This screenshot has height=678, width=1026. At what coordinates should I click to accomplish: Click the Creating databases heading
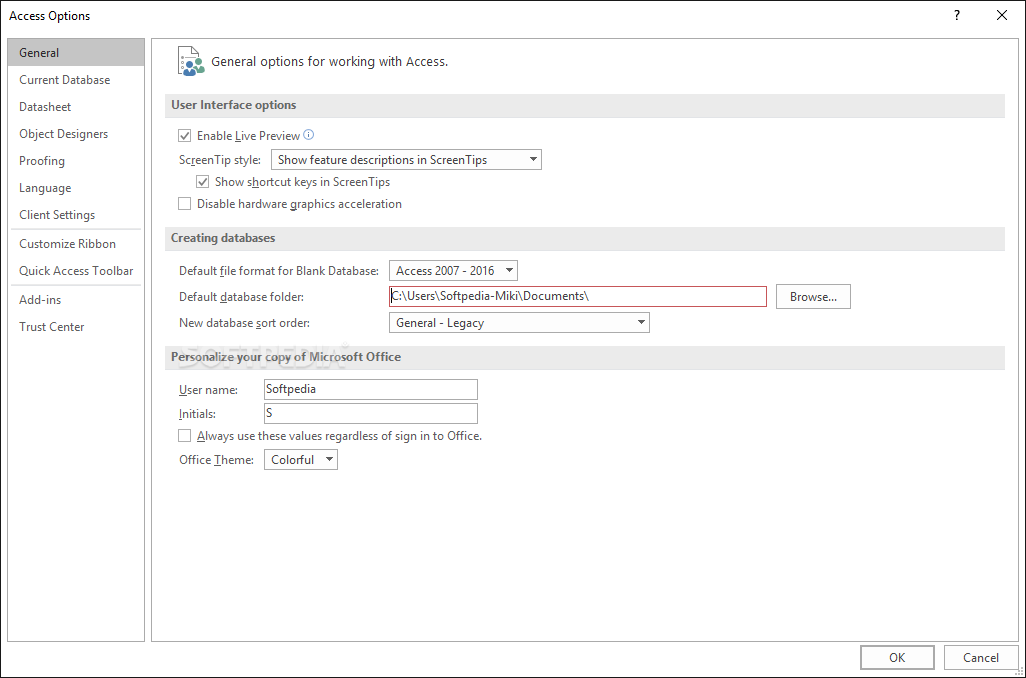(x=223, y=238)
